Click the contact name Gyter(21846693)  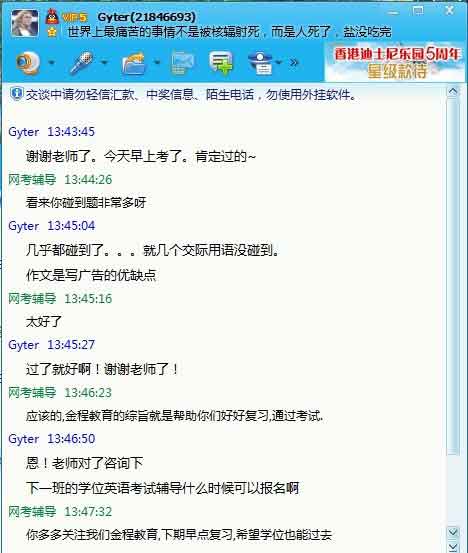146,17
